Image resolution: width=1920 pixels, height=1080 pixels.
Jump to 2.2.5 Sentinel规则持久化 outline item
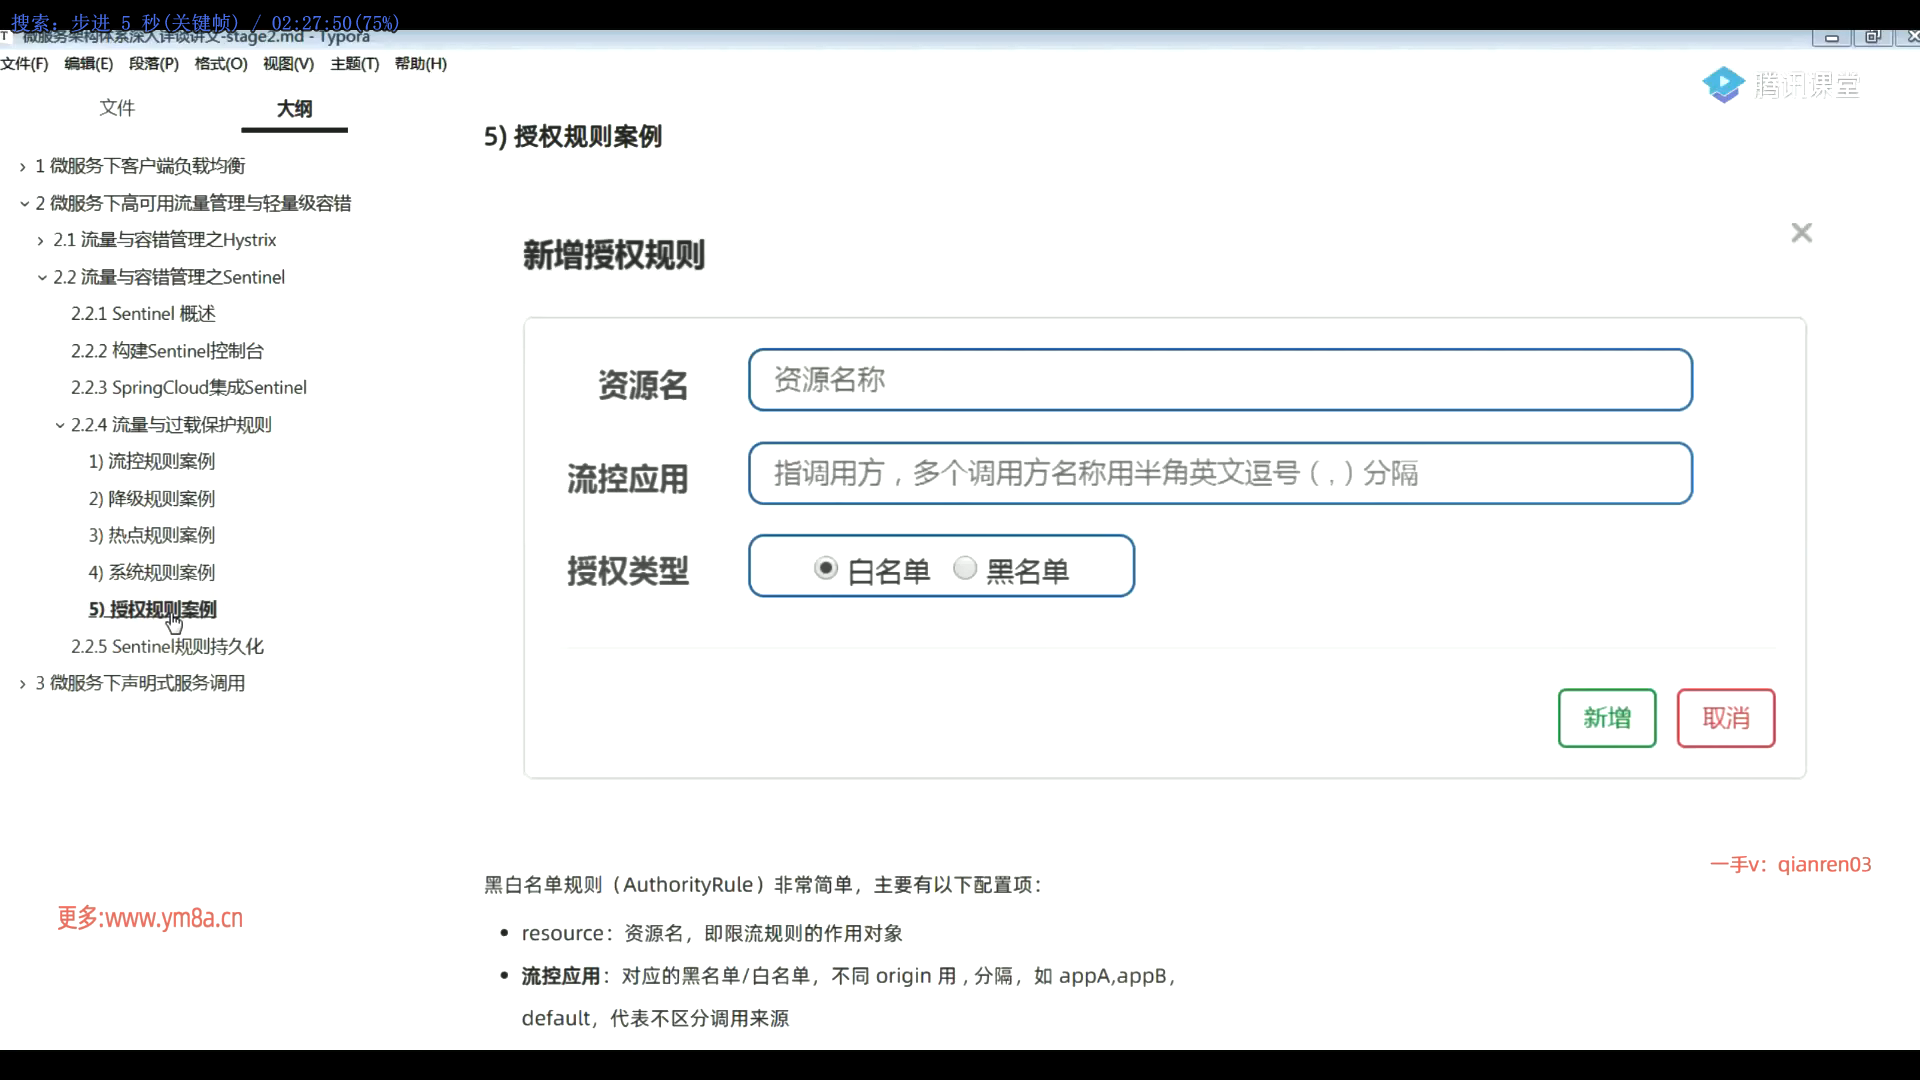[x=167, y=647]
